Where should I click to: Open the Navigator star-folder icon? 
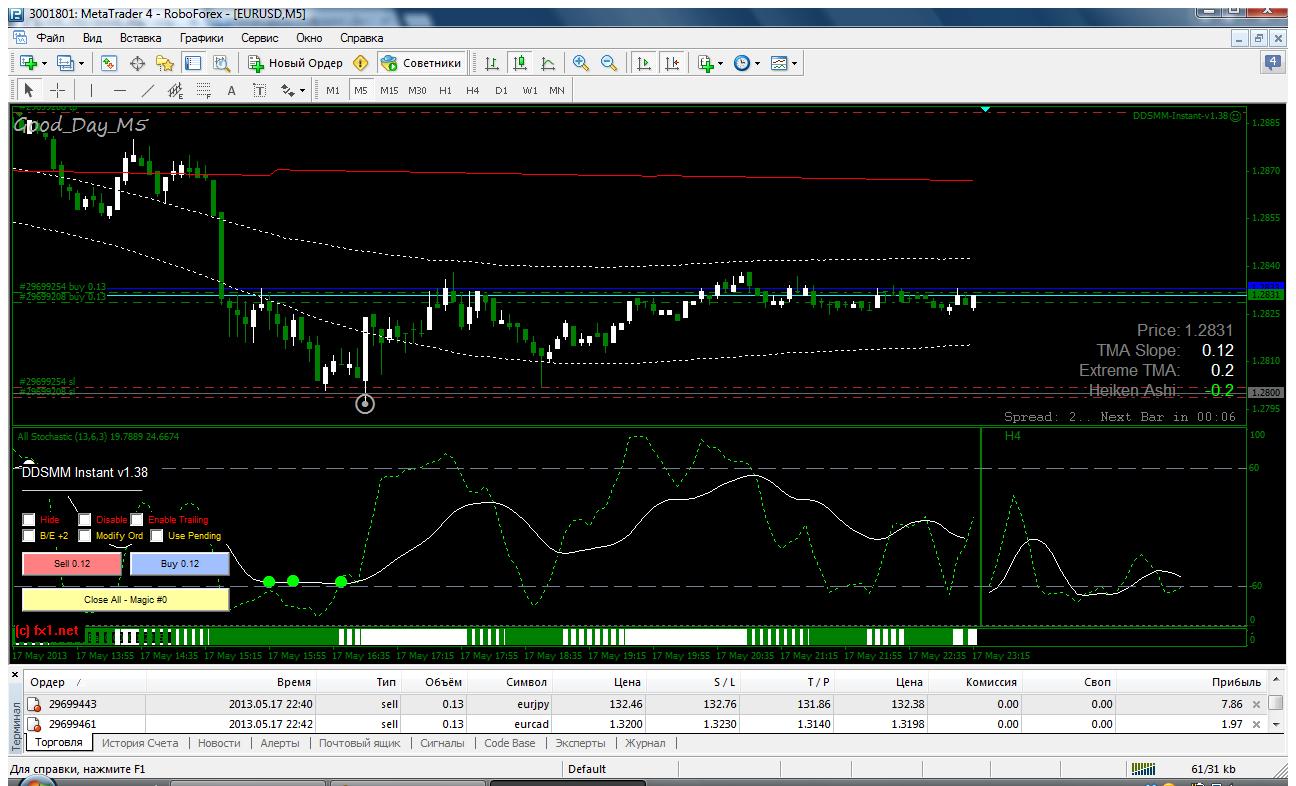166,63
